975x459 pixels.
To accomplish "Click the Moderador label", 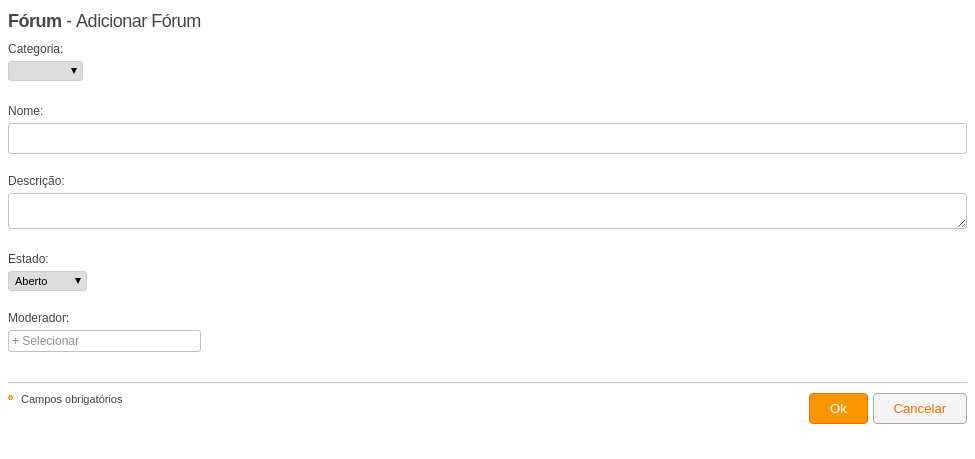I will [x=39, y=318].
